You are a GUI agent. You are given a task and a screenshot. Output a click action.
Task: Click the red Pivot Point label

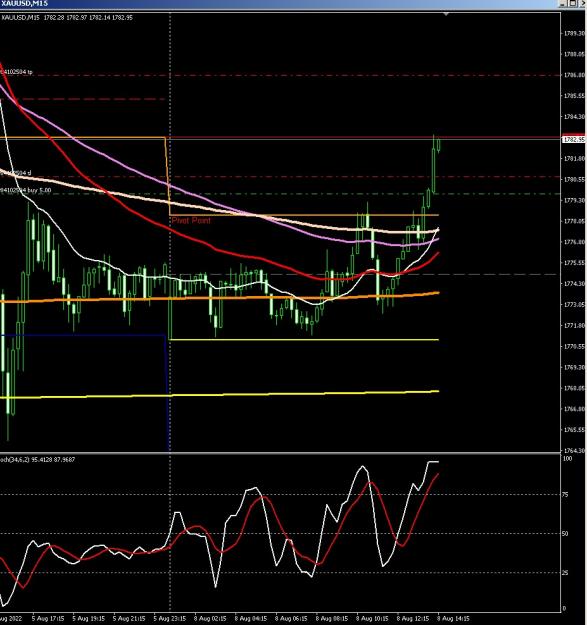(191, 220)
